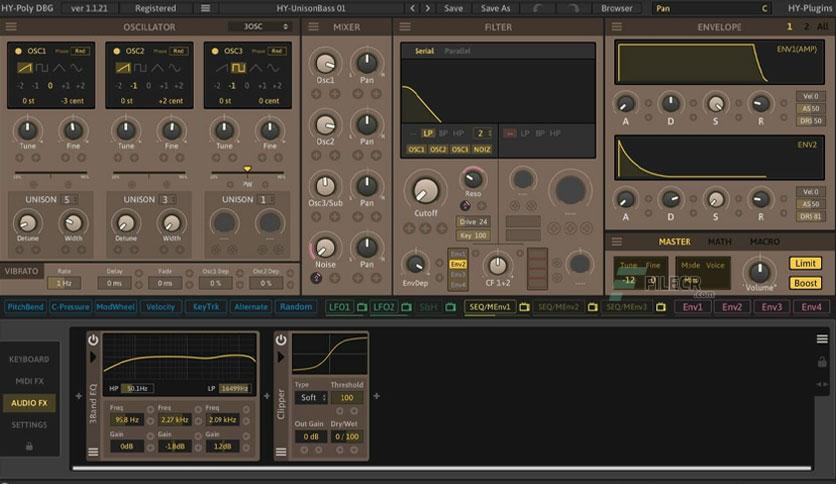Add effect slot after the Clipper

(376, 396)
